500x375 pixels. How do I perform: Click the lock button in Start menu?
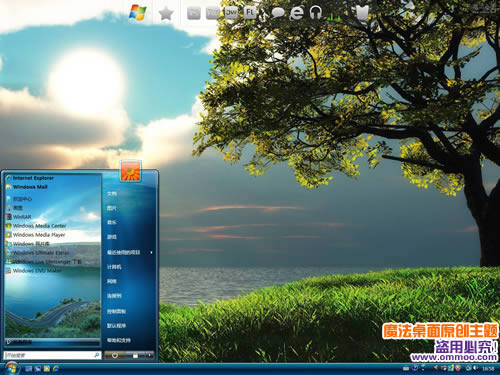tap(135, 355)
